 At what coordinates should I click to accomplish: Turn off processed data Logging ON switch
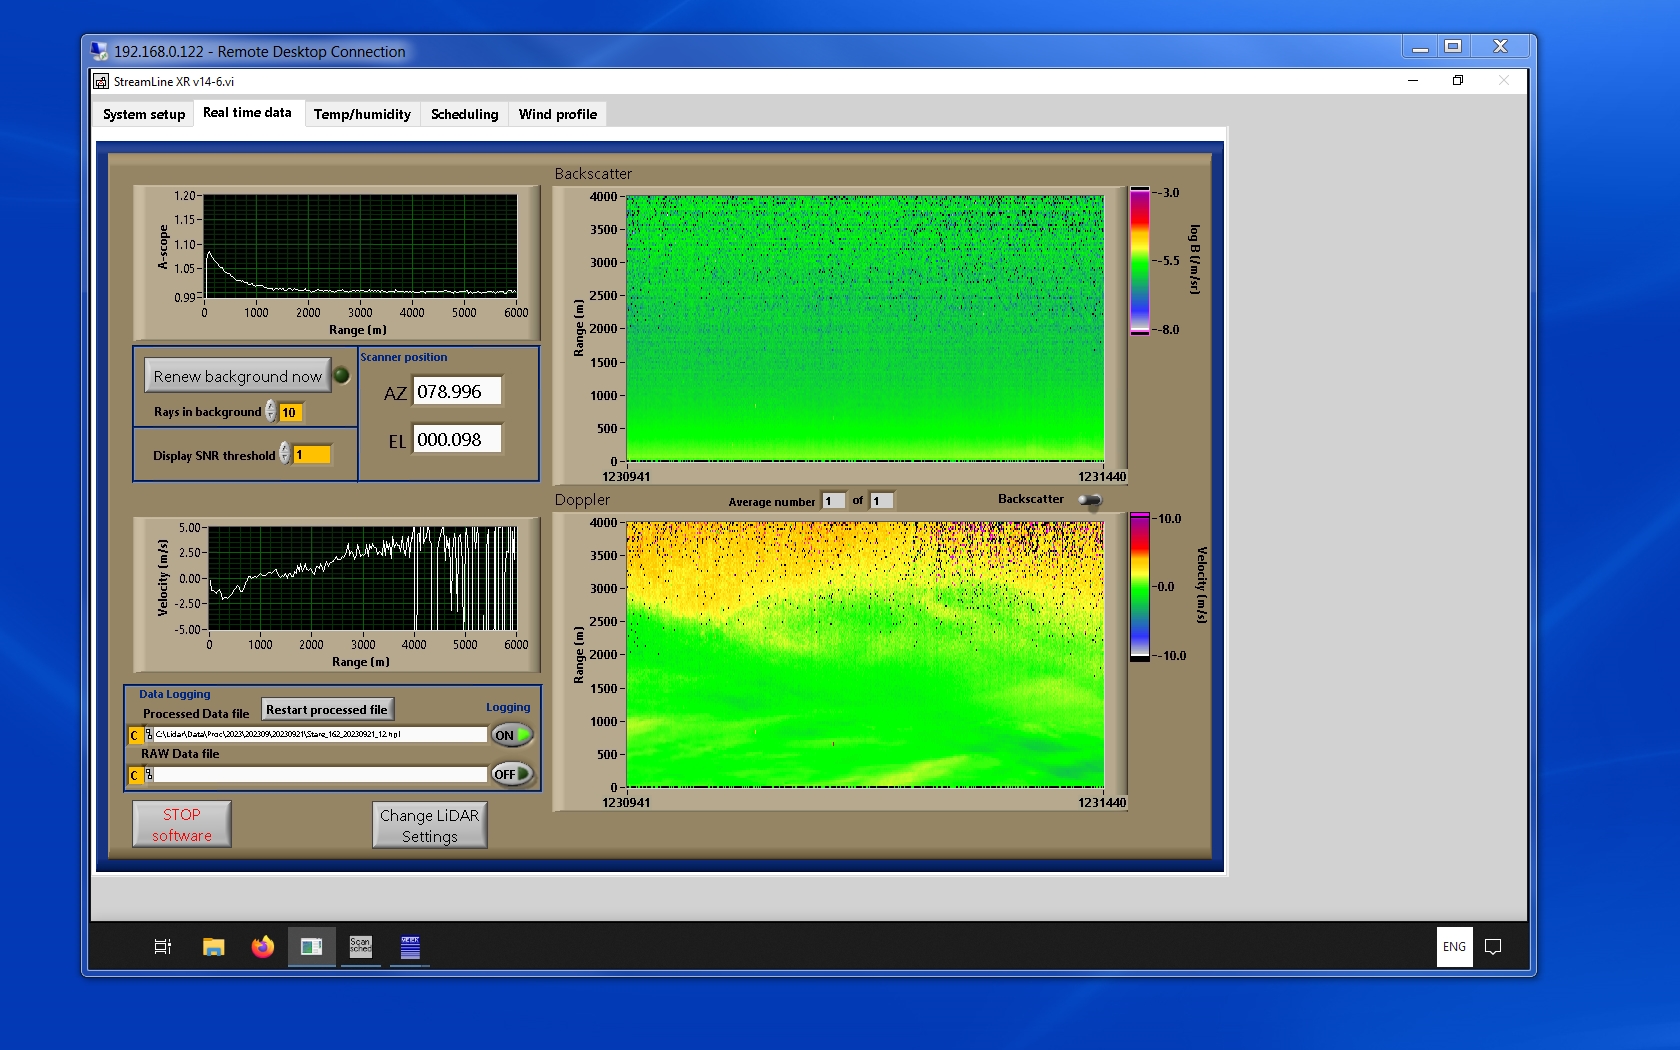click(511, 735)
